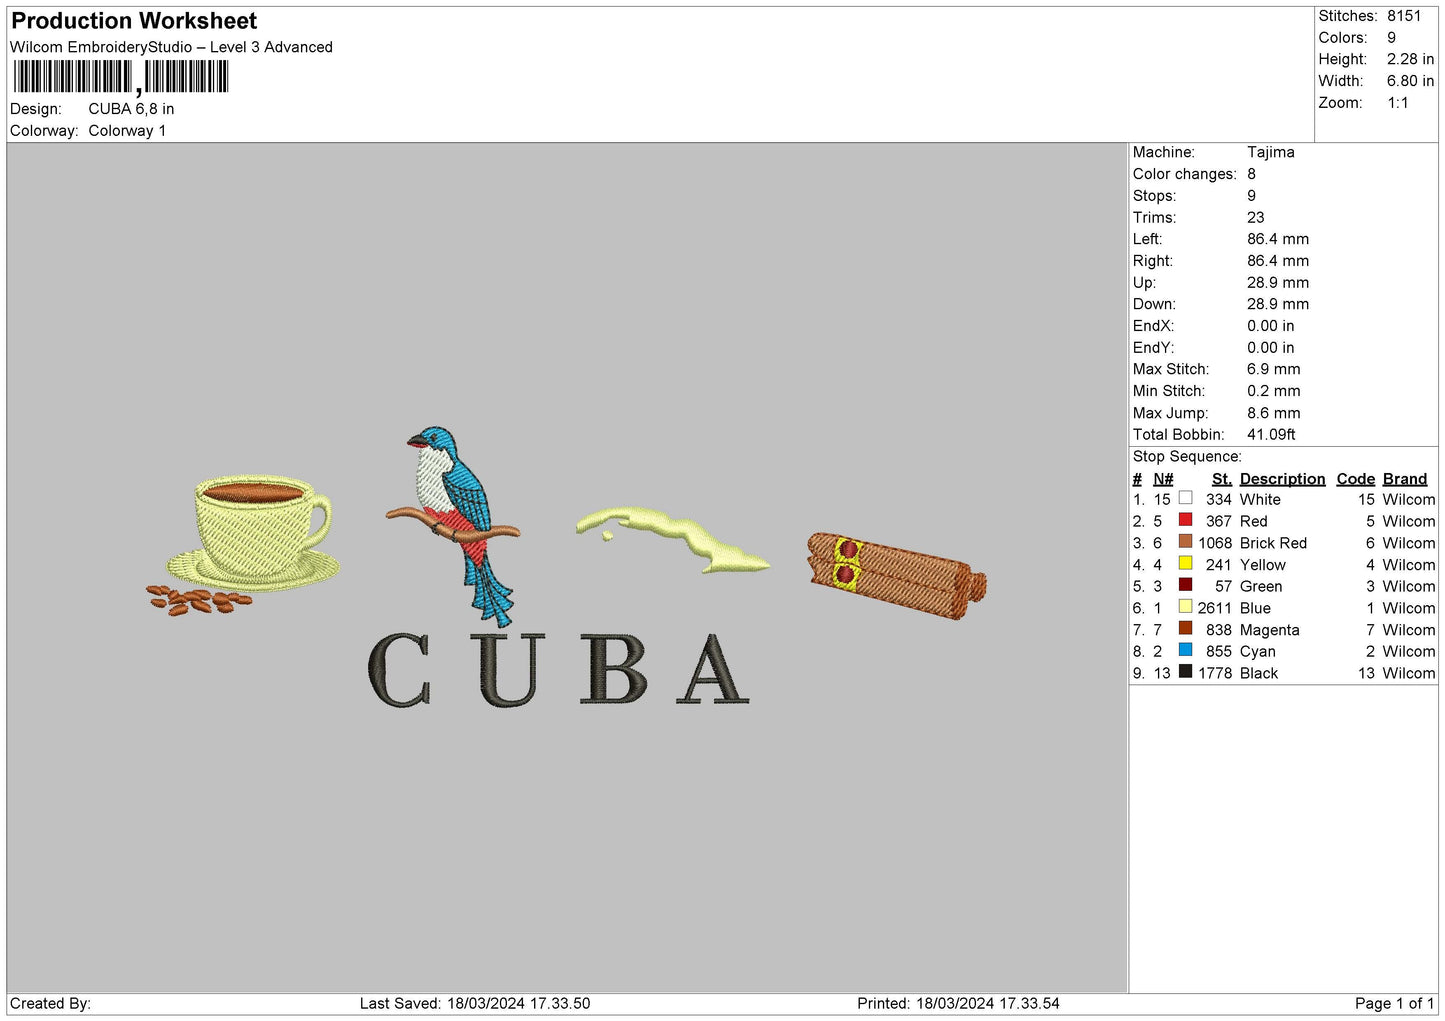Click the Color changes value 8
This screenshot has height=1021, width=1445.
pos(1251,174)
